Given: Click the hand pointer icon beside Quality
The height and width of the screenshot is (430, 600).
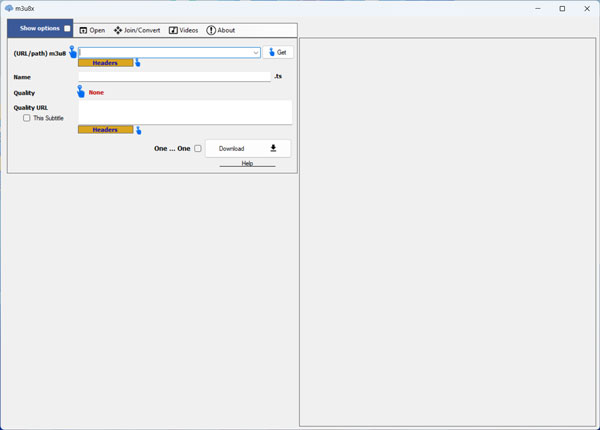Looking at the screenshot, I should click(80, 91).
